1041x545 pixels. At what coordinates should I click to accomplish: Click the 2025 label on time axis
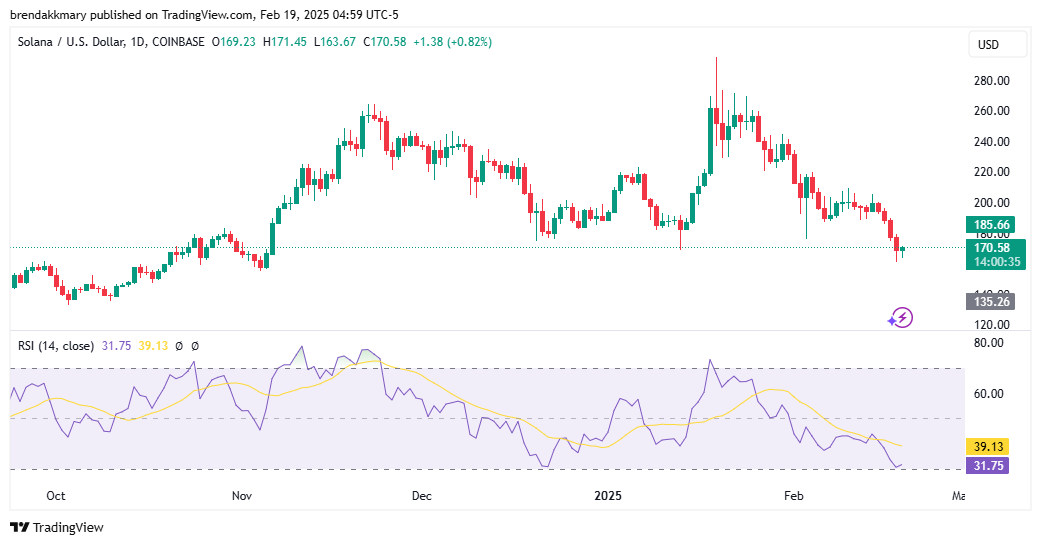608,495
